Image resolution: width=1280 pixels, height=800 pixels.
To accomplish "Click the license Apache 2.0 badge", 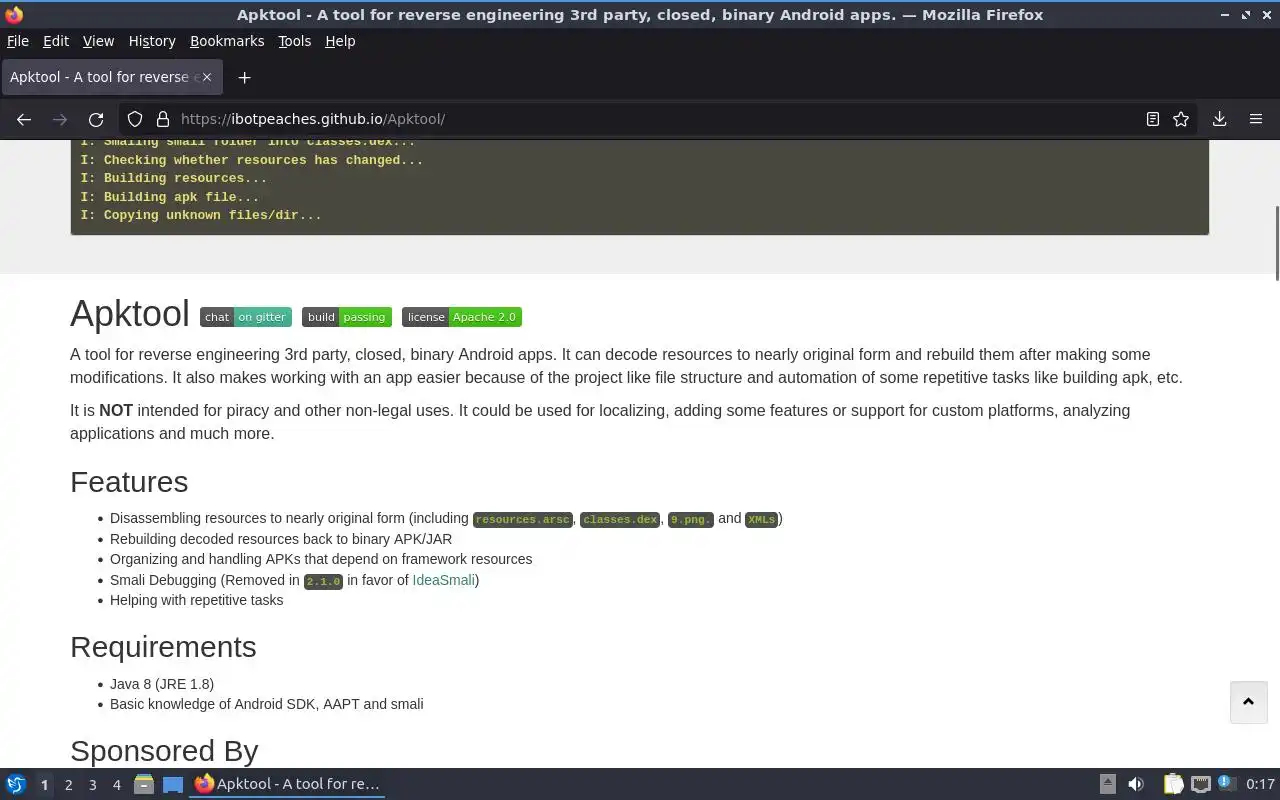I will pyautogui.click(x=462, y=317).
